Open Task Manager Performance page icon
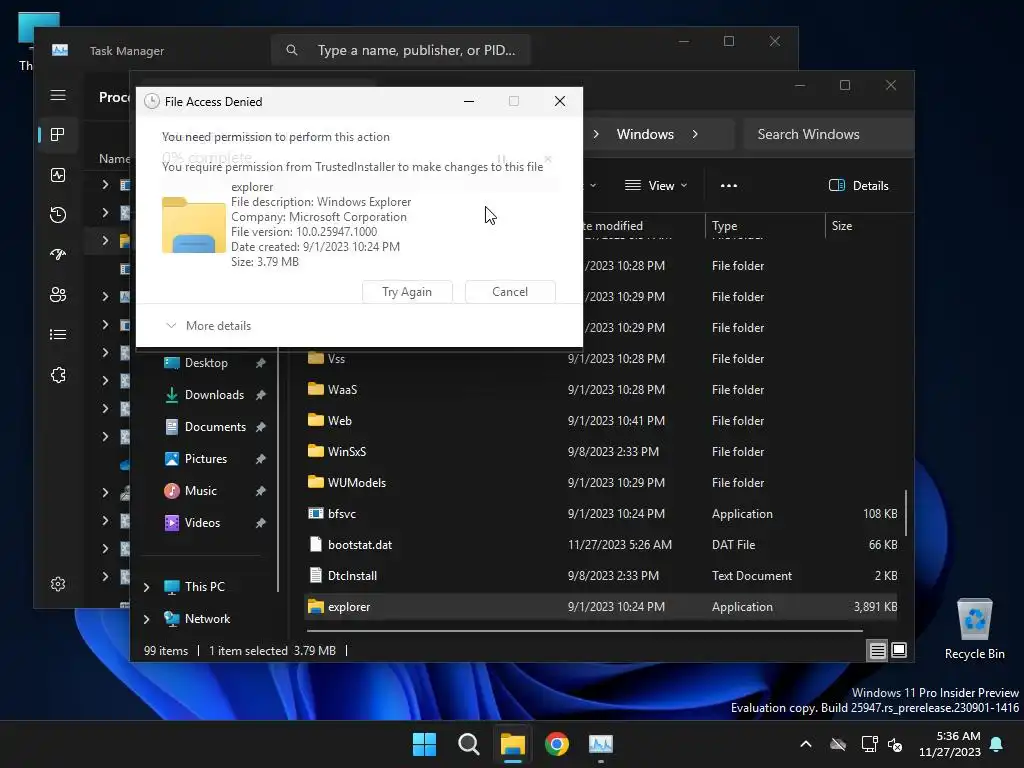This screenshot has width=1024, height=768. tap(58, 175)
